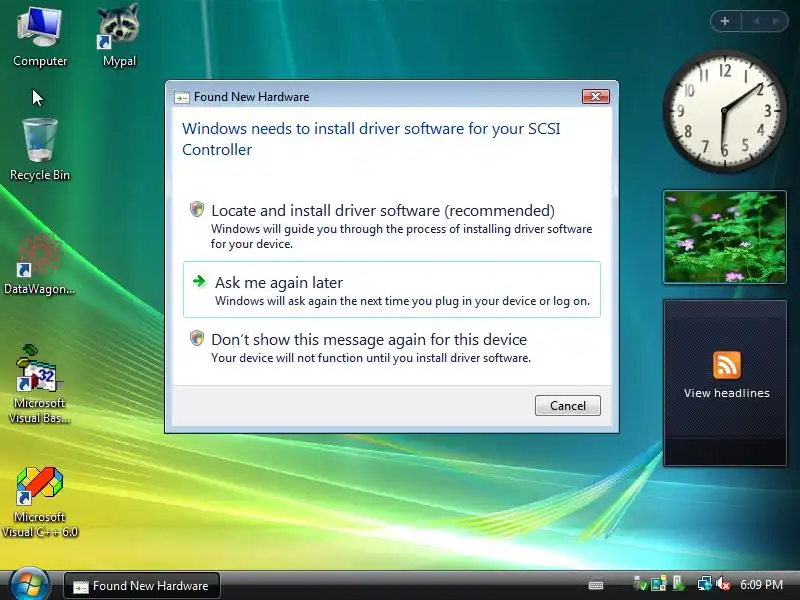
Task: Click the muted volume tray icon
Action: (x=723, y=584)
